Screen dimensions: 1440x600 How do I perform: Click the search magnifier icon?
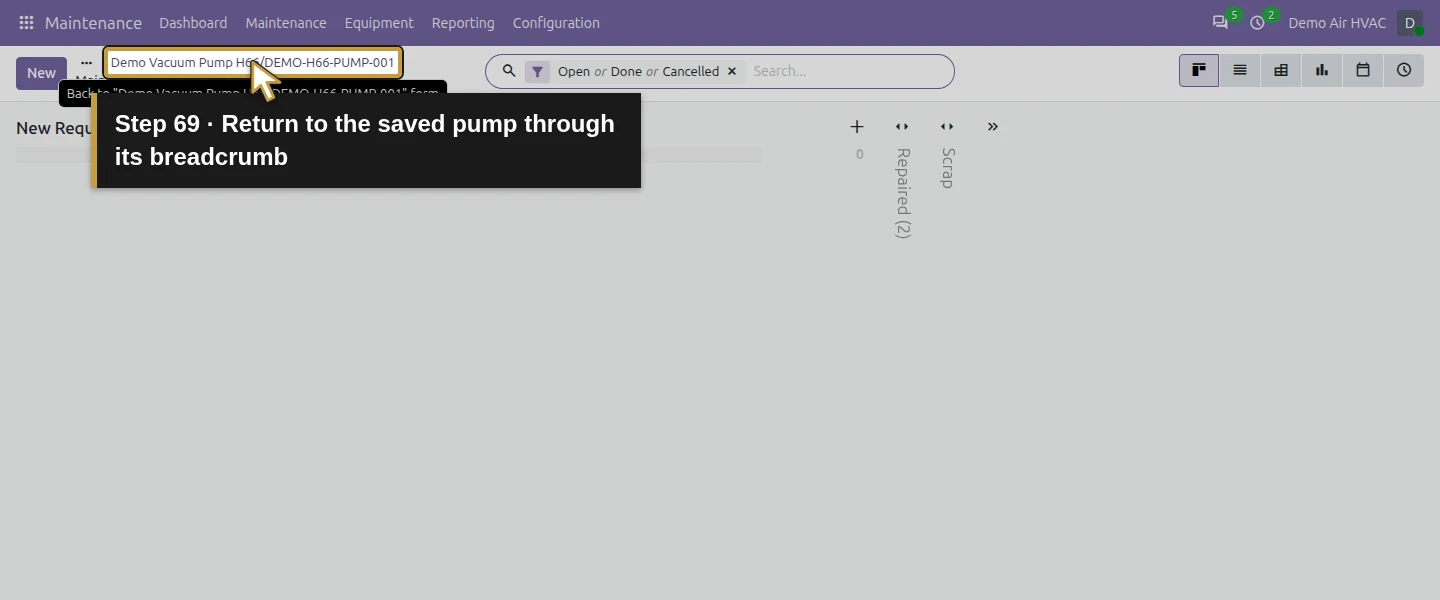(509, 71)
